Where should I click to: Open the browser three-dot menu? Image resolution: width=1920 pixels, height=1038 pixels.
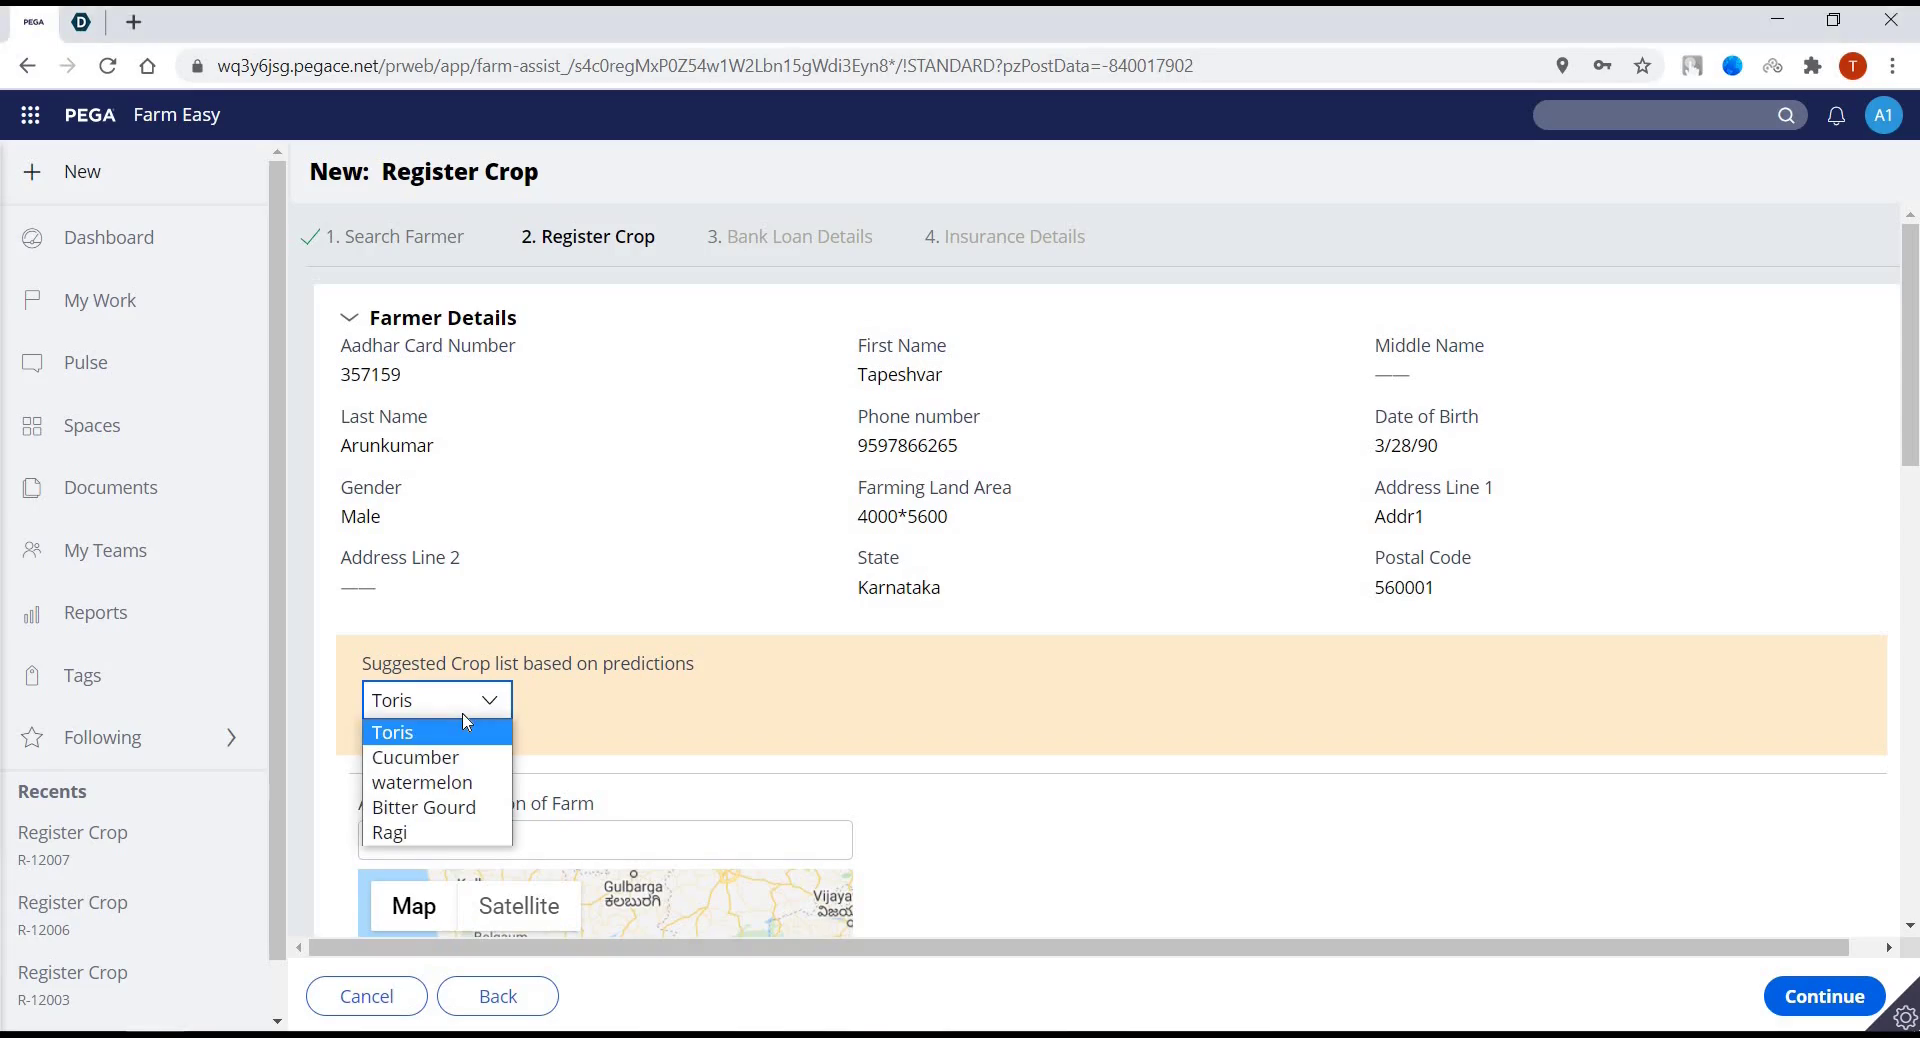coord(1892,66)
